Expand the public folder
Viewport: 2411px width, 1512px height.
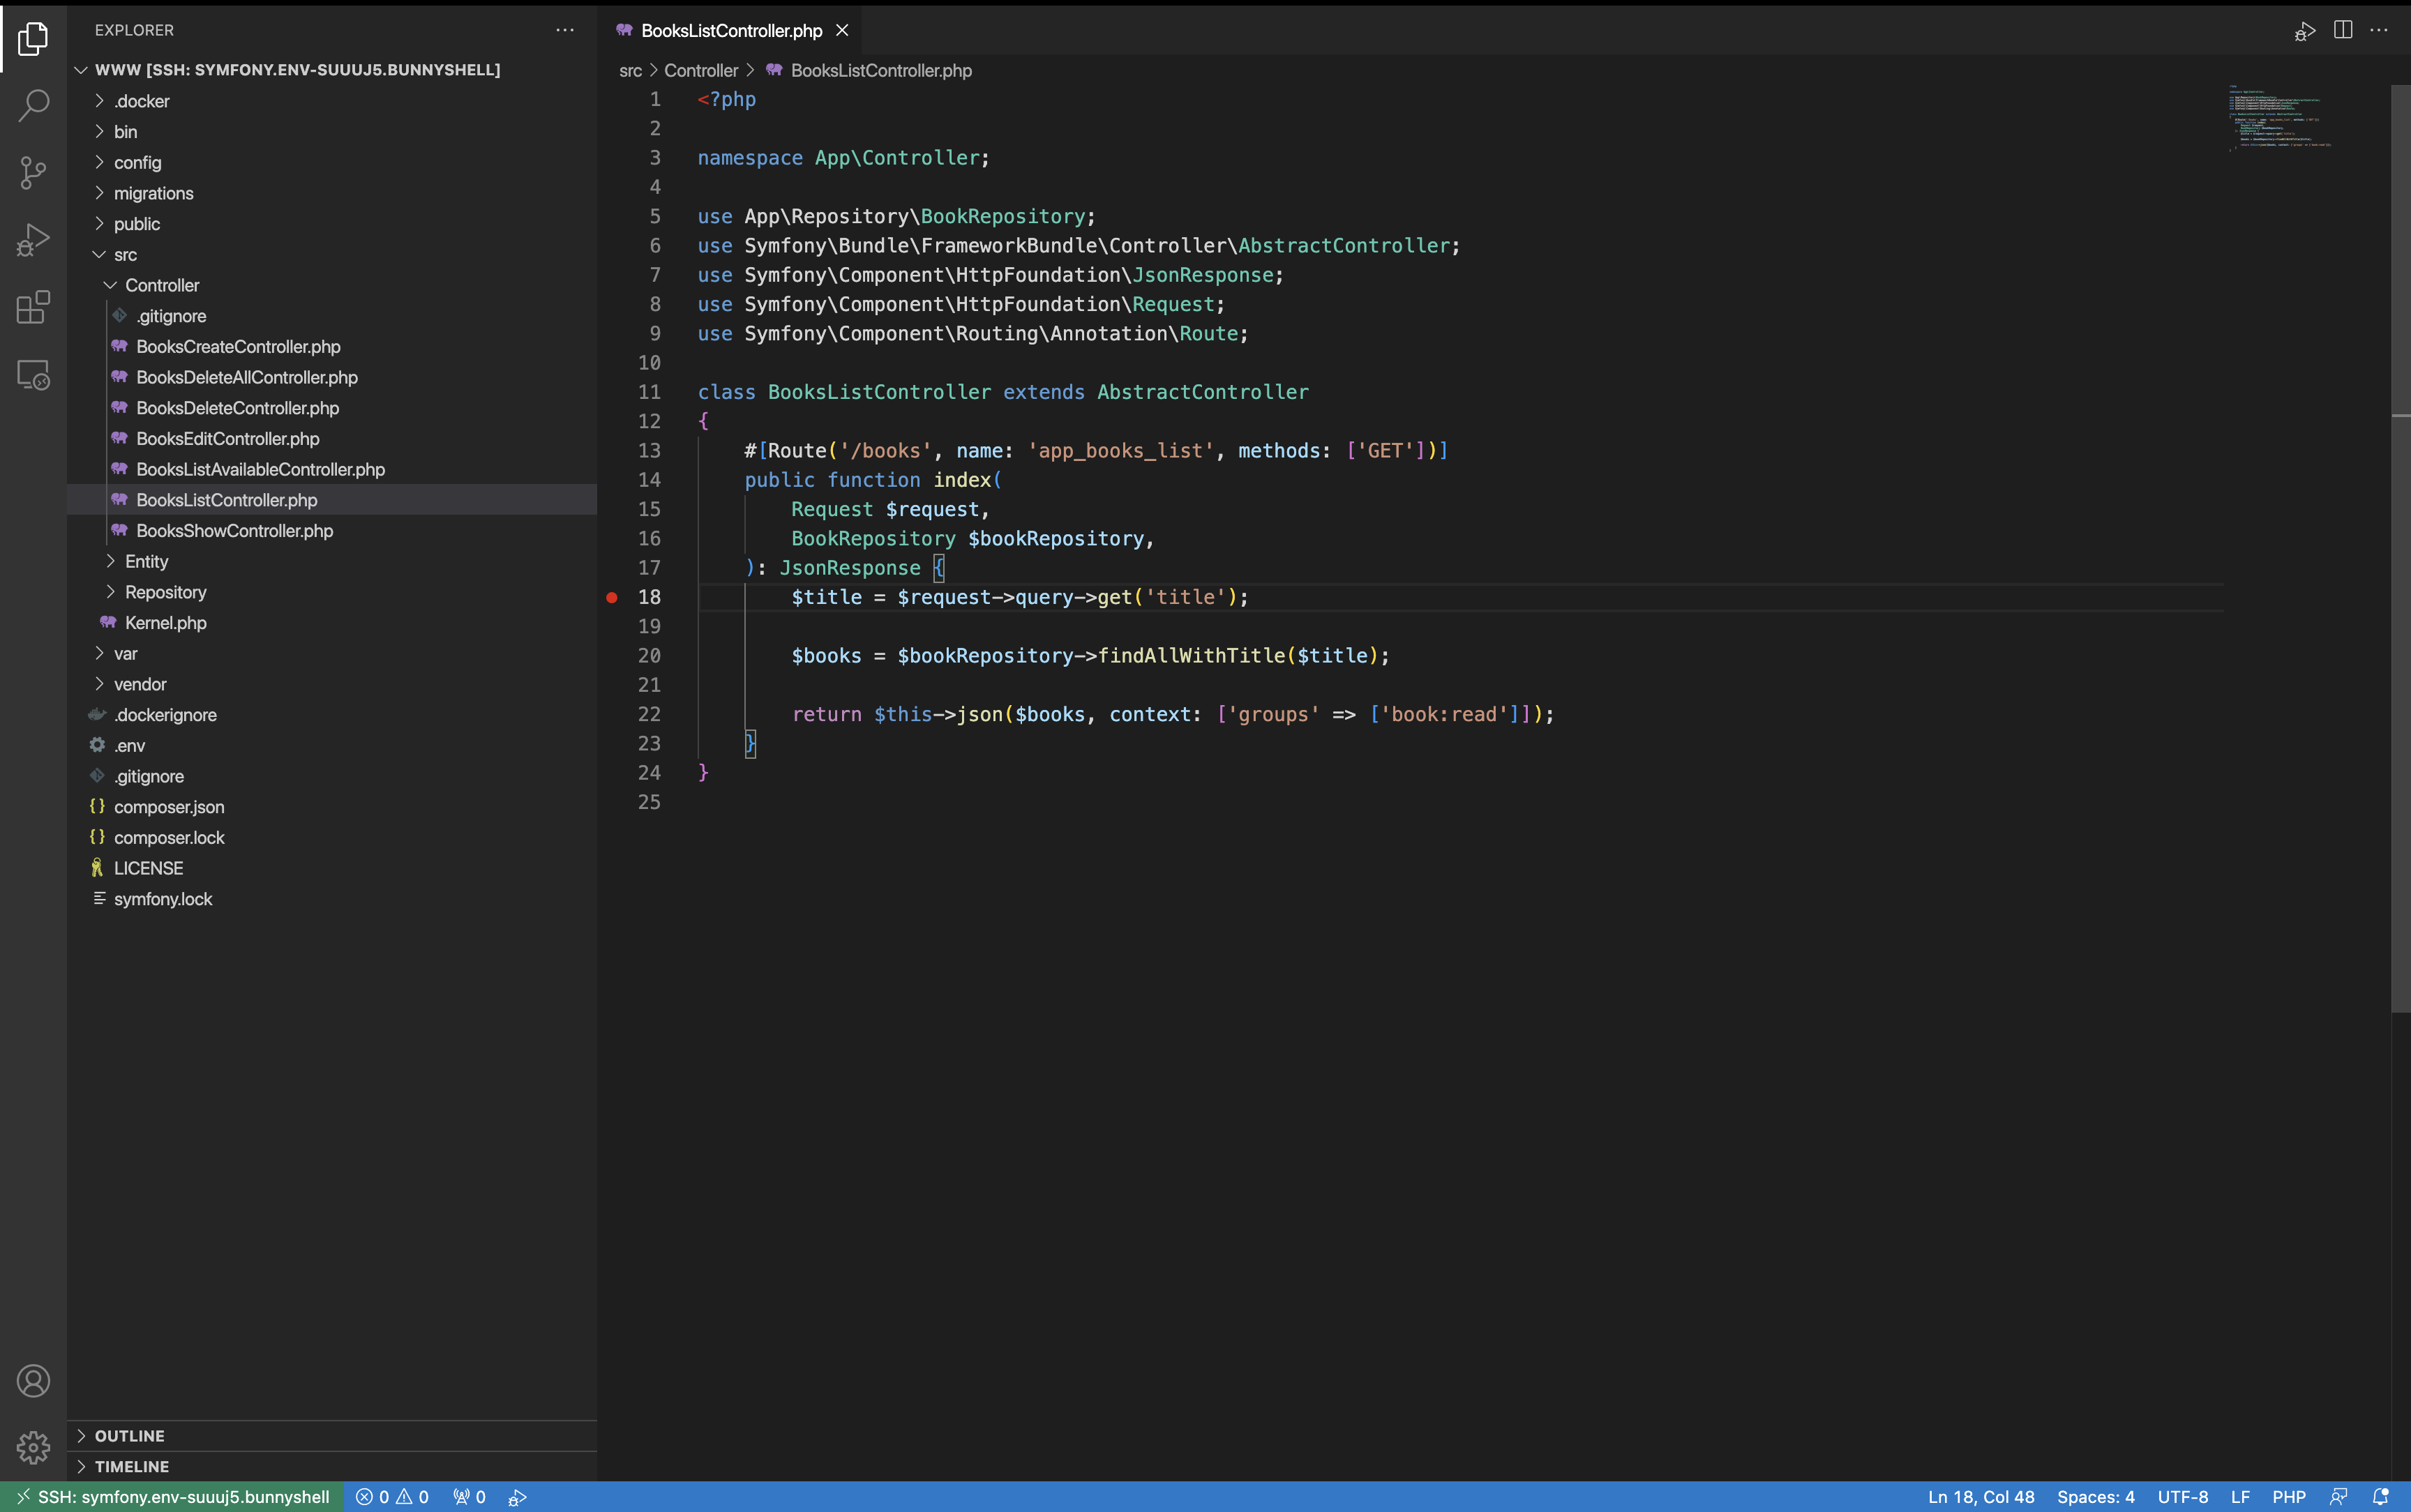pyautogui.click(x=332, y=224)
